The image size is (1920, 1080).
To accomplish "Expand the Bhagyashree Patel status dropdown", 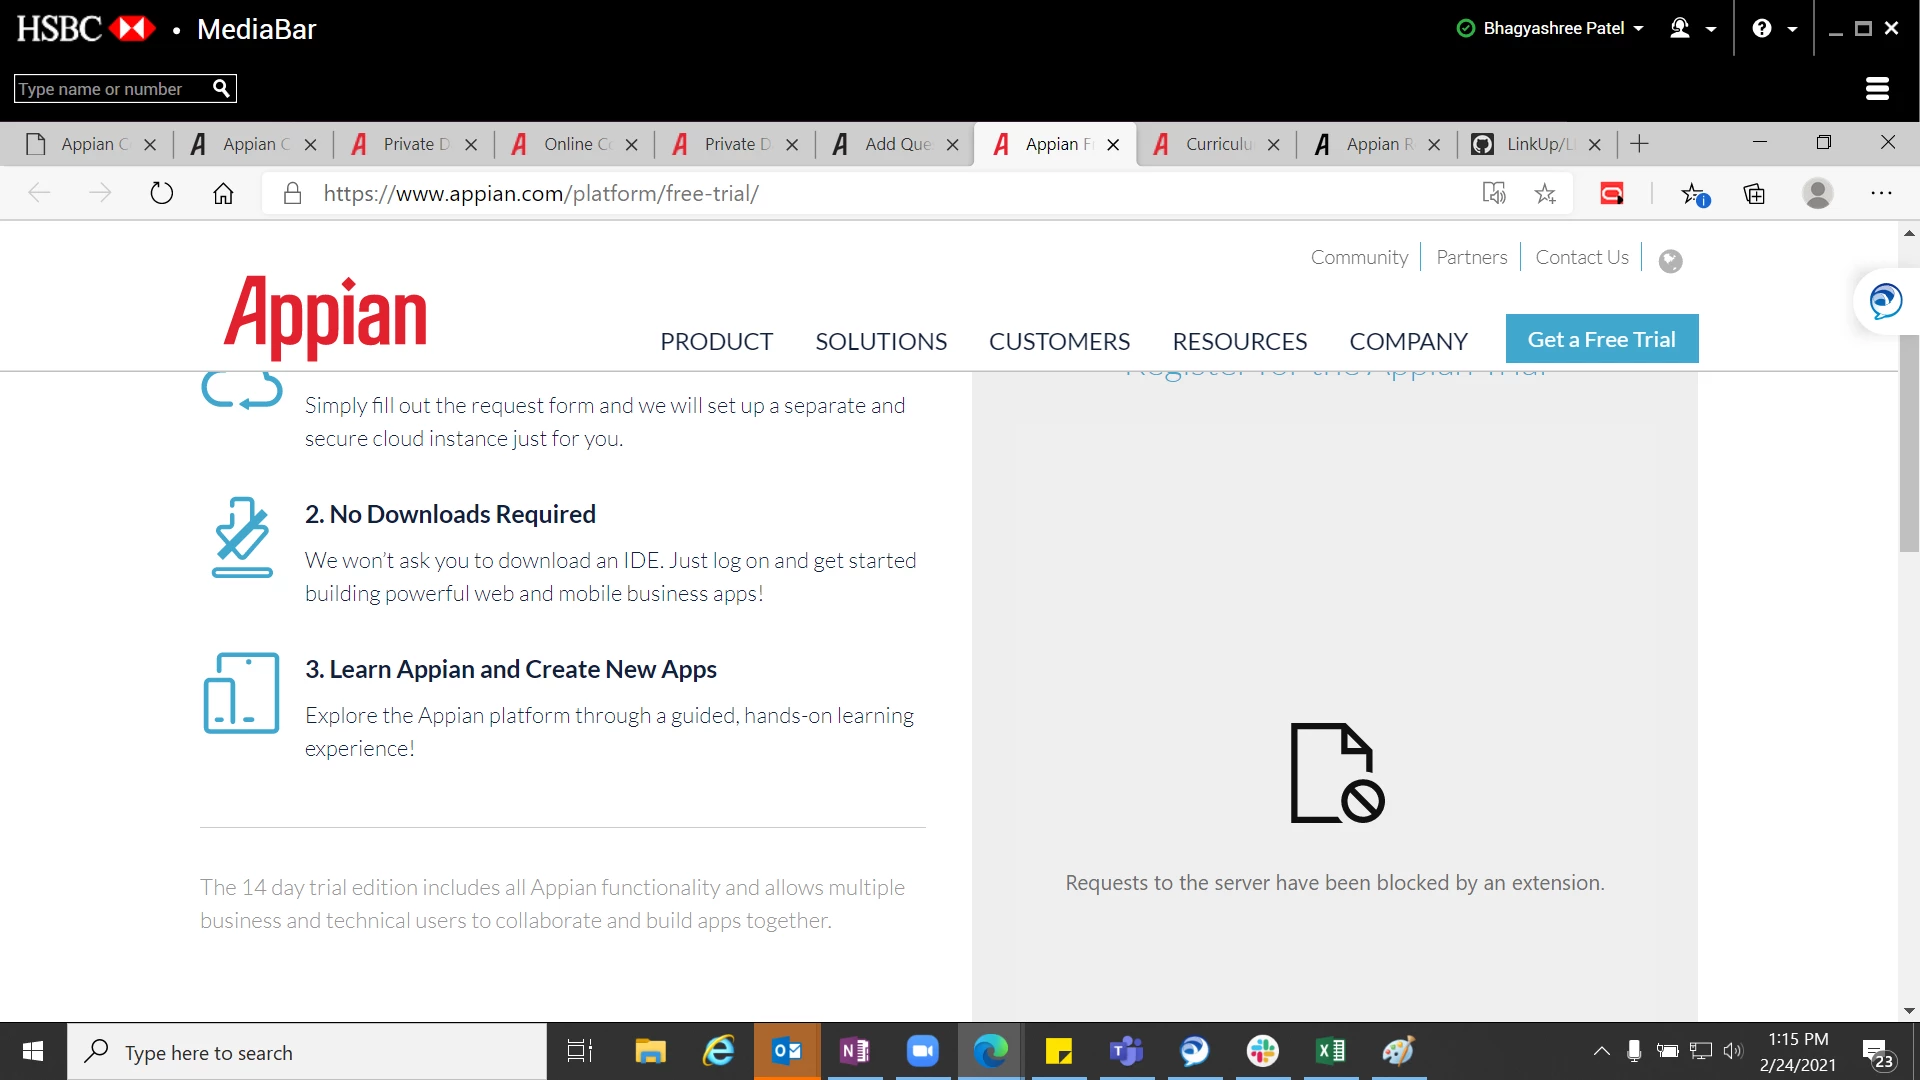I will [1638, 29].
